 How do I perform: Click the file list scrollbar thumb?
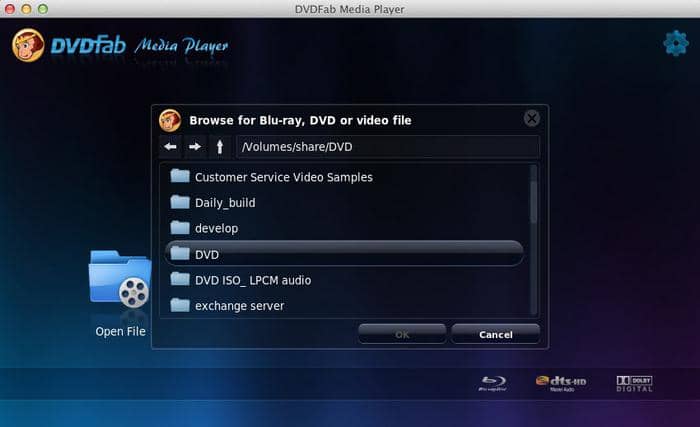(533, 201)
